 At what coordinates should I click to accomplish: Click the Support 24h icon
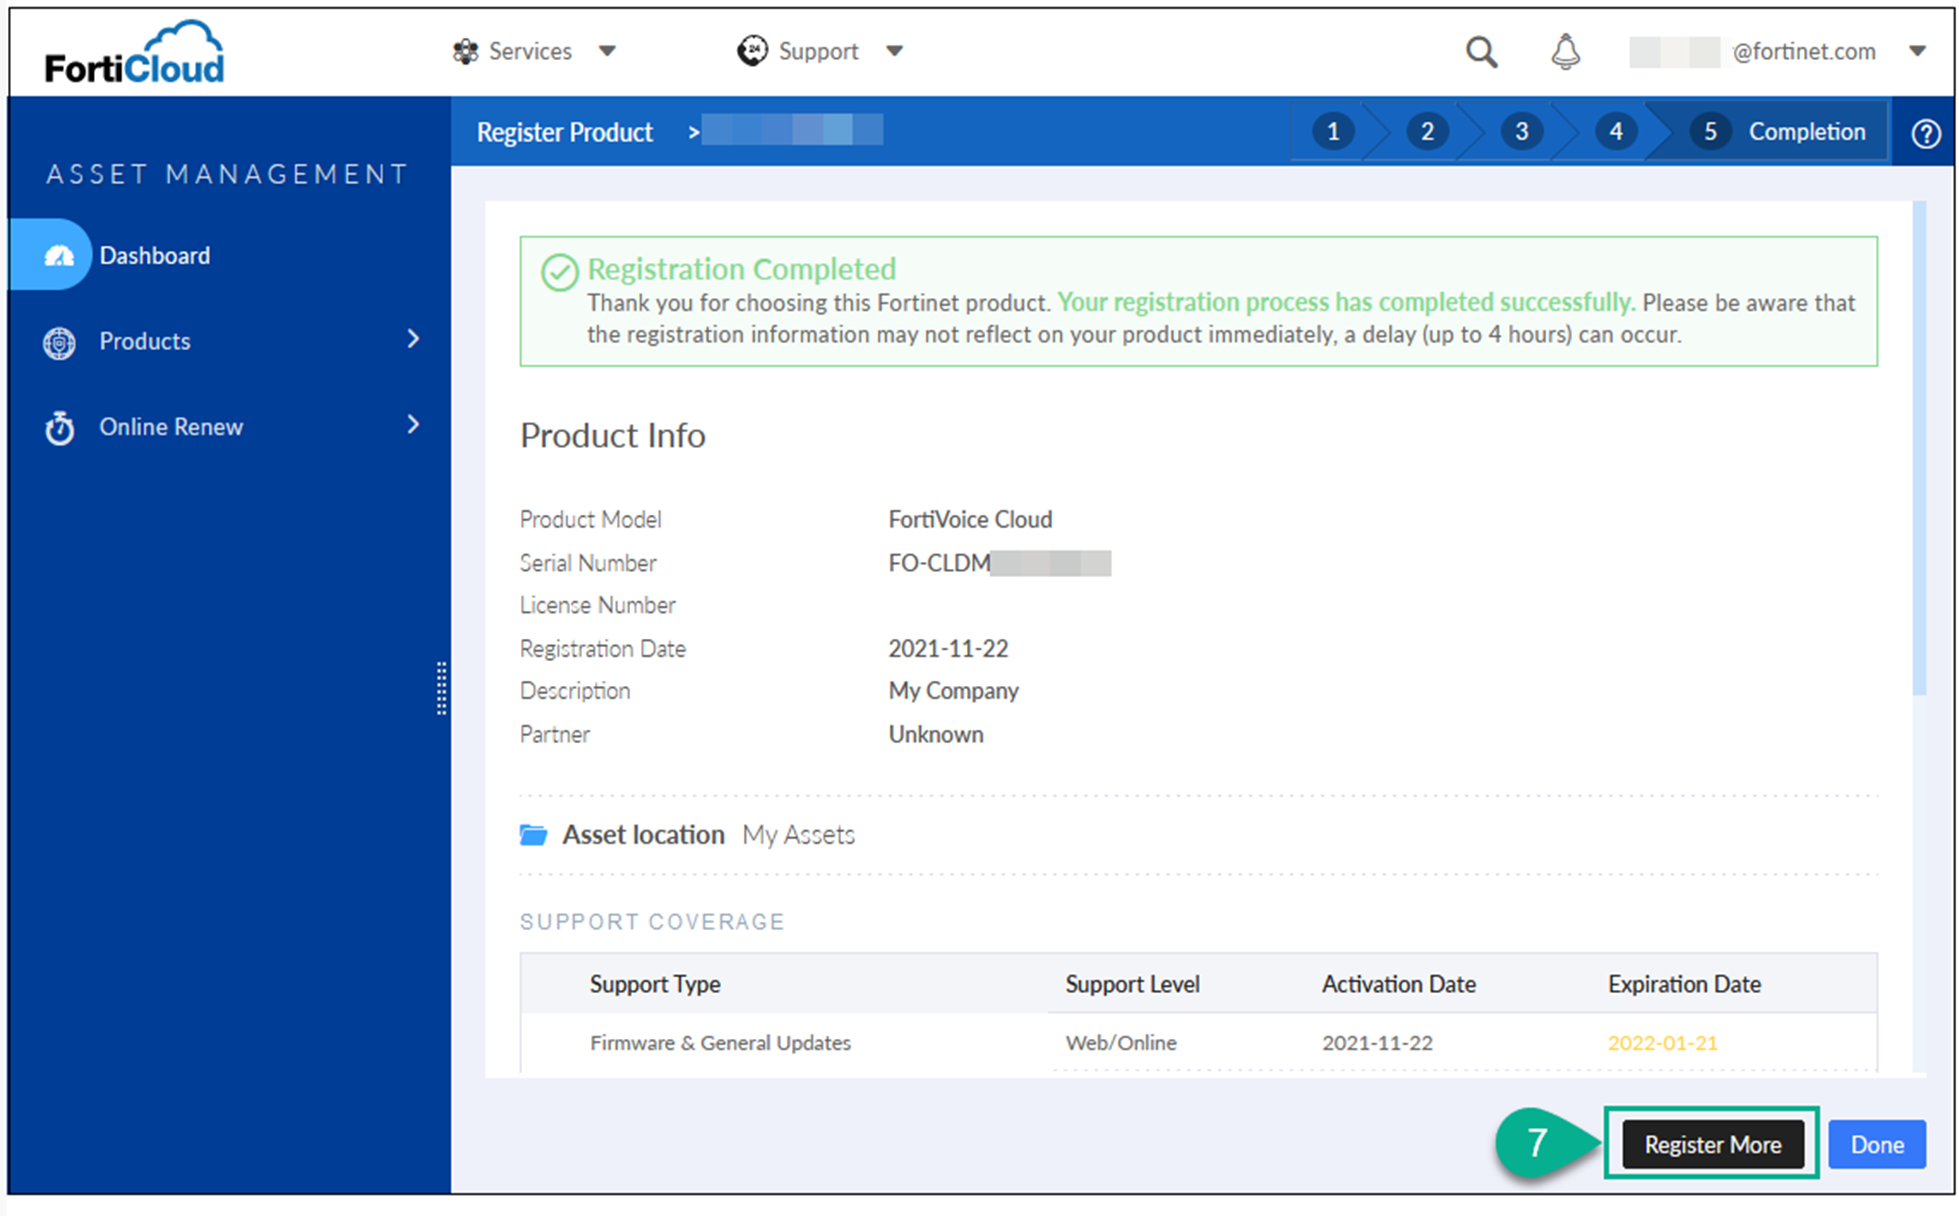752,50
